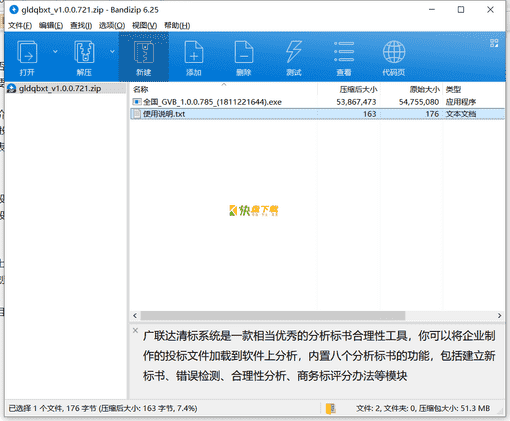
Task: Expand the Extract (解压) dropdown arrow
Action: pyautogui.click(x=112, y=51)
